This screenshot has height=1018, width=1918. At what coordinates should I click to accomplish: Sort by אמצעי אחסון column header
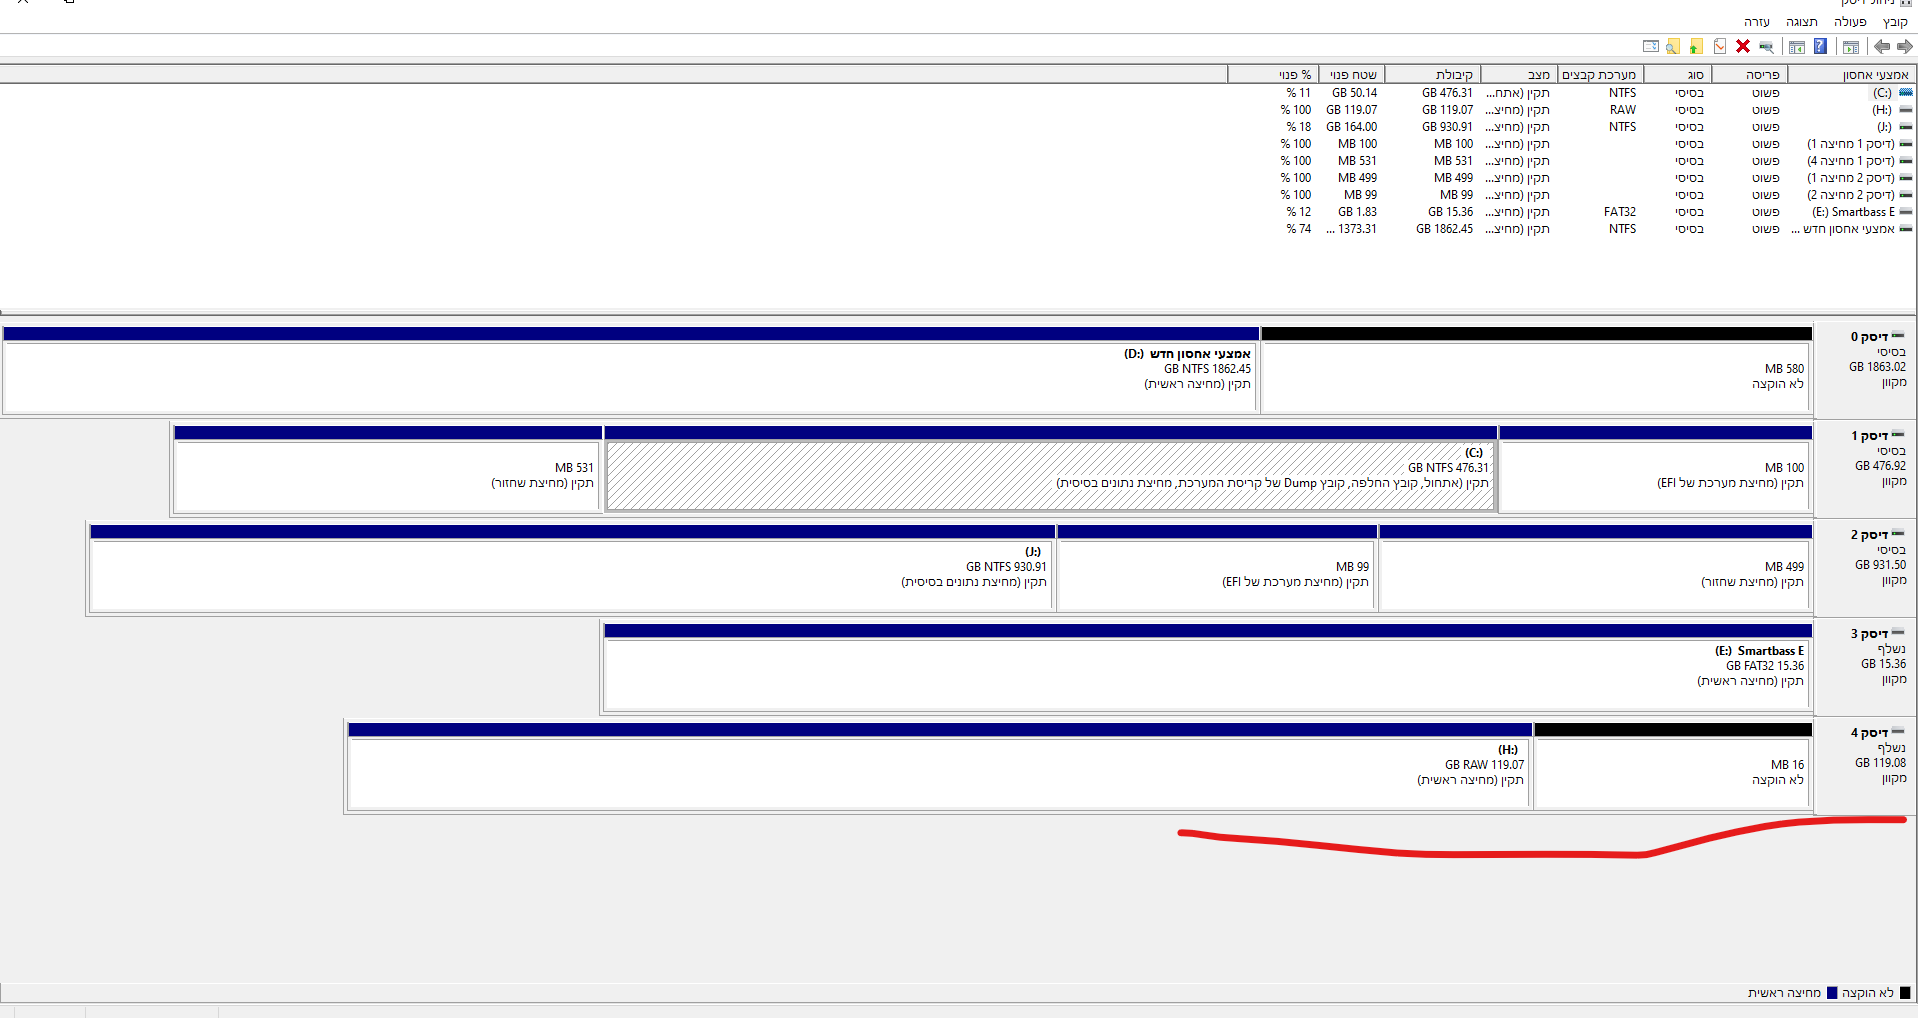(x=1852, y=75)
